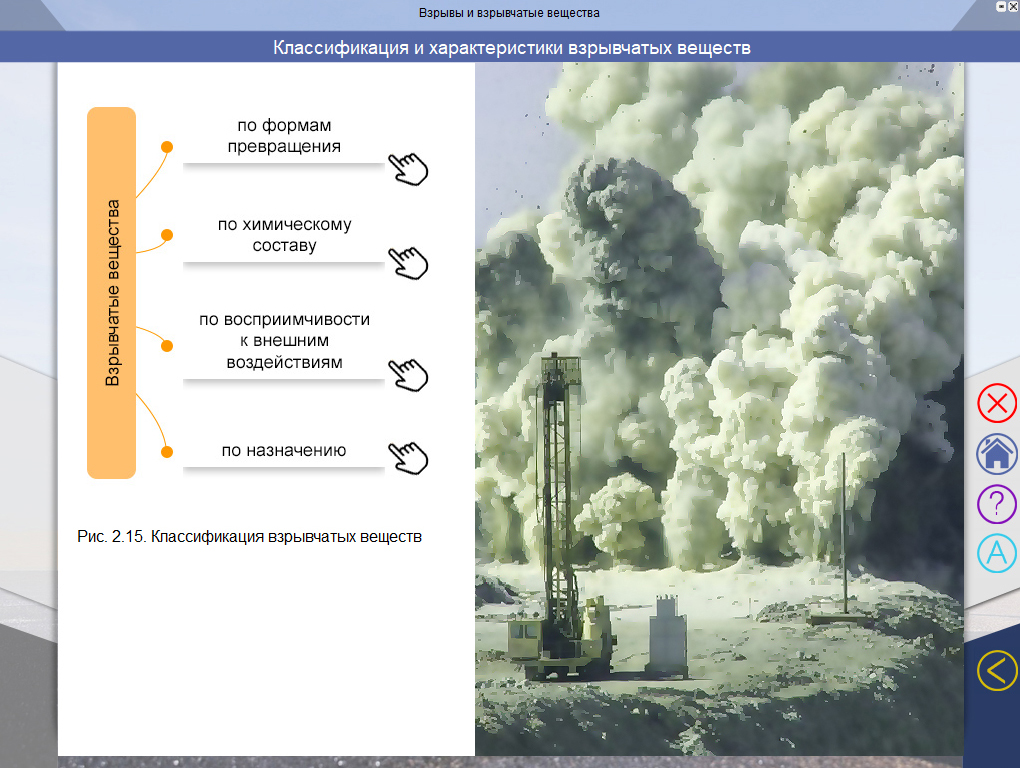Click hand icon beside "по назначению"
This screenshot has height=768, width=1020.
click(x=407, y=457)
